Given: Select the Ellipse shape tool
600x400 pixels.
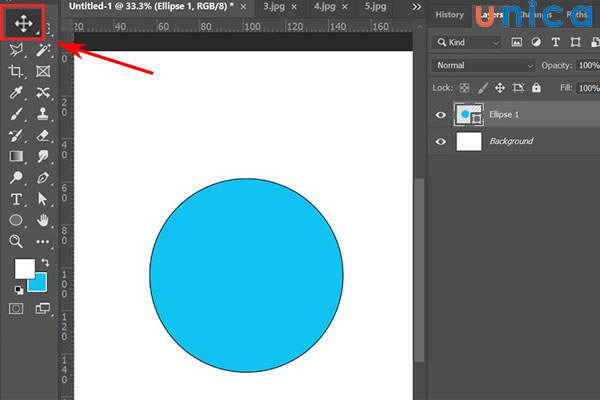Looking at the screenshot, I should point(16,220).
